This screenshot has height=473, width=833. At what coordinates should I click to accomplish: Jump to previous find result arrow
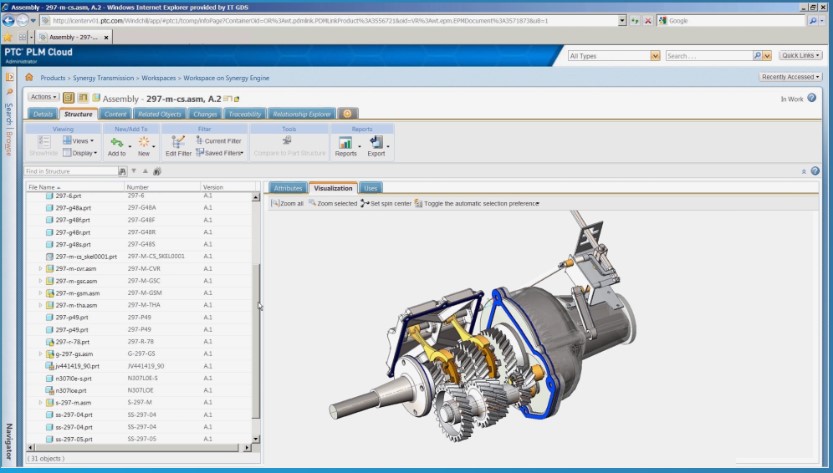pos(145,171)
